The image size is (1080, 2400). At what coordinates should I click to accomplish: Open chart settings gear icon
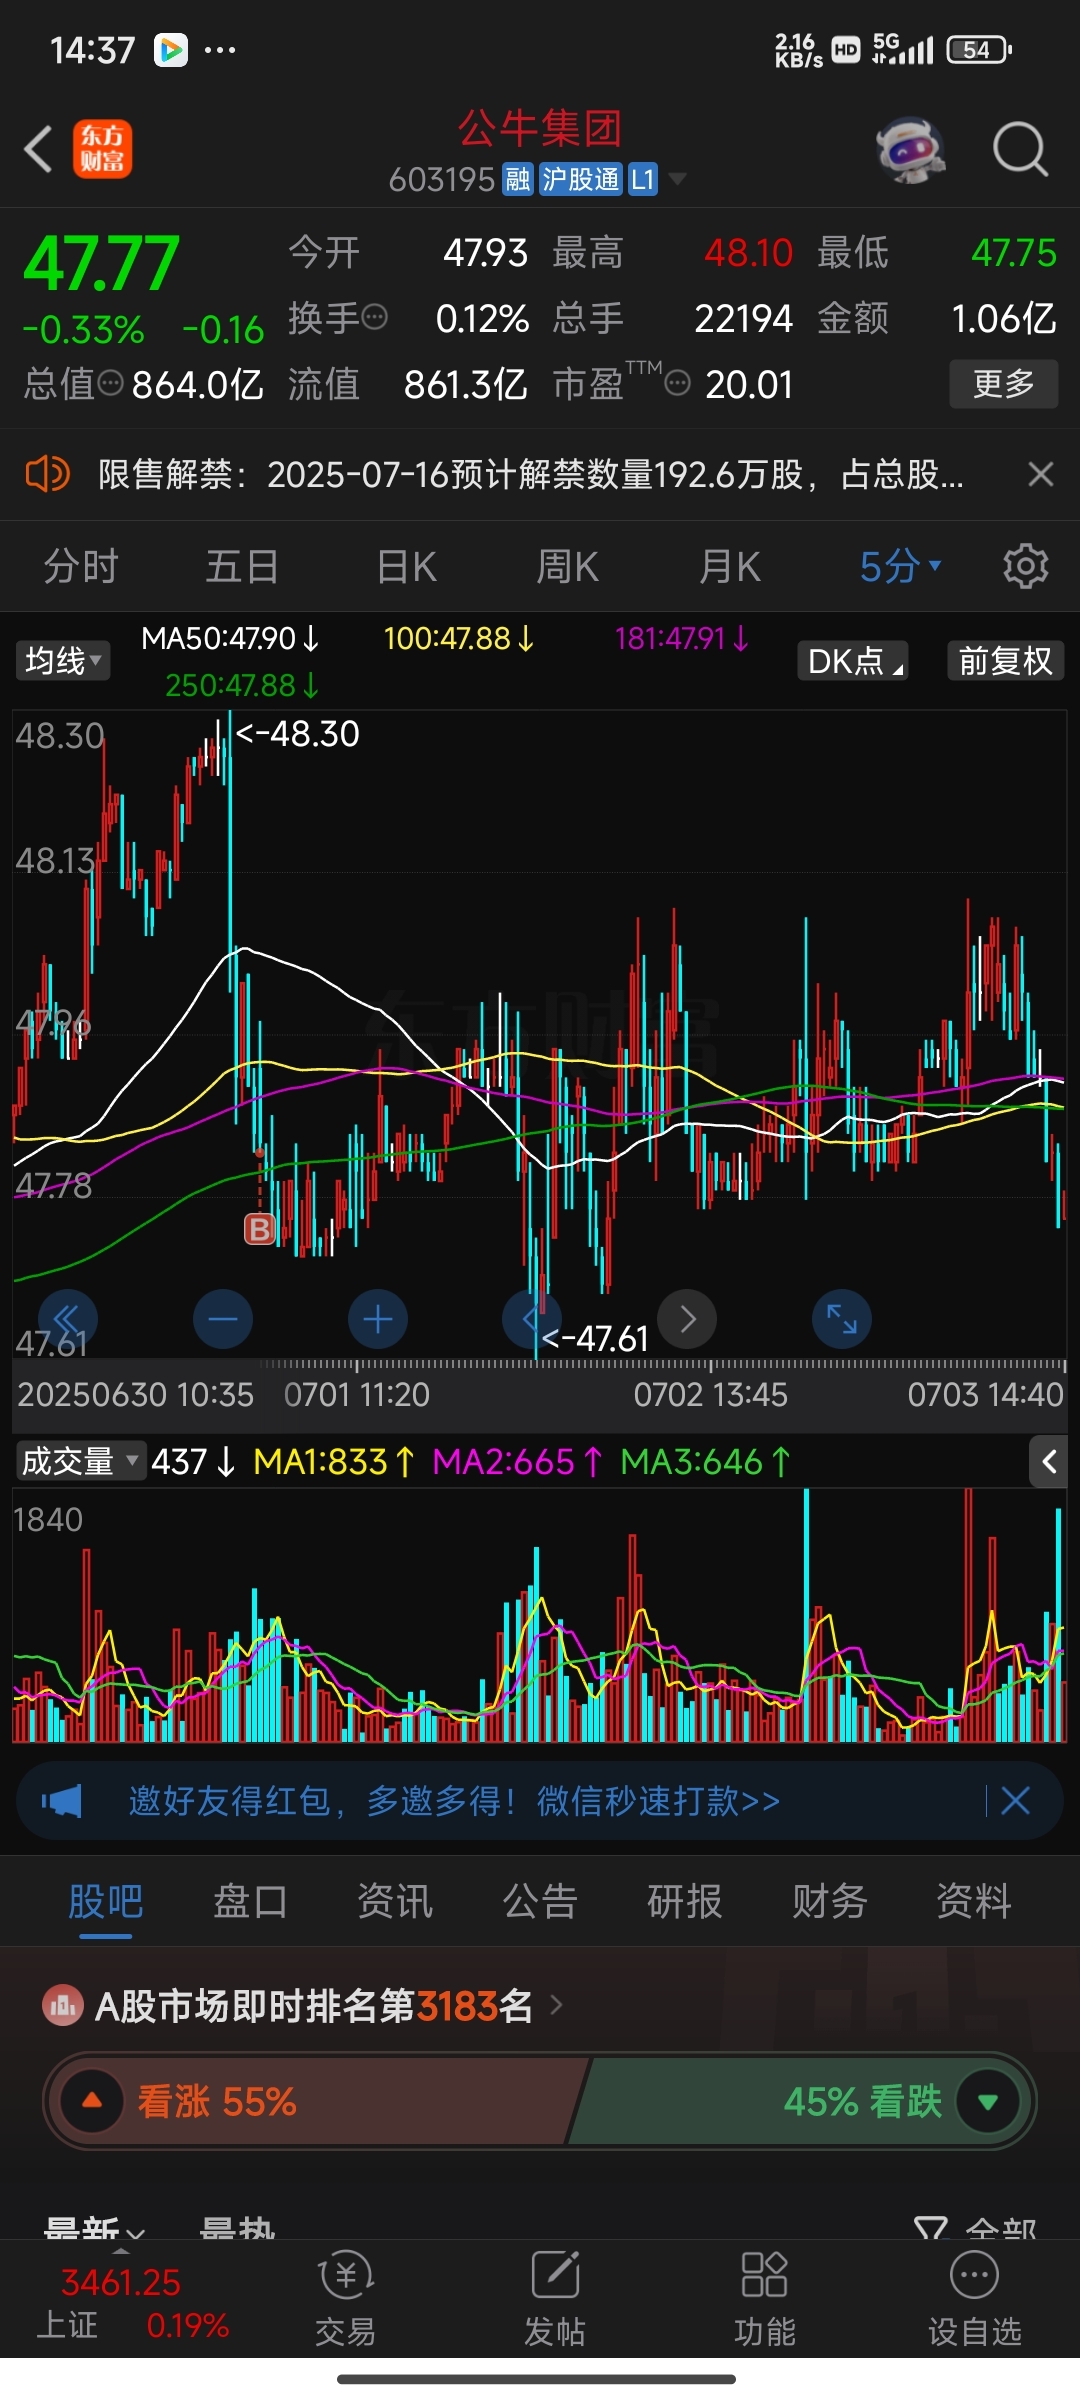(x=1025, y=567)
